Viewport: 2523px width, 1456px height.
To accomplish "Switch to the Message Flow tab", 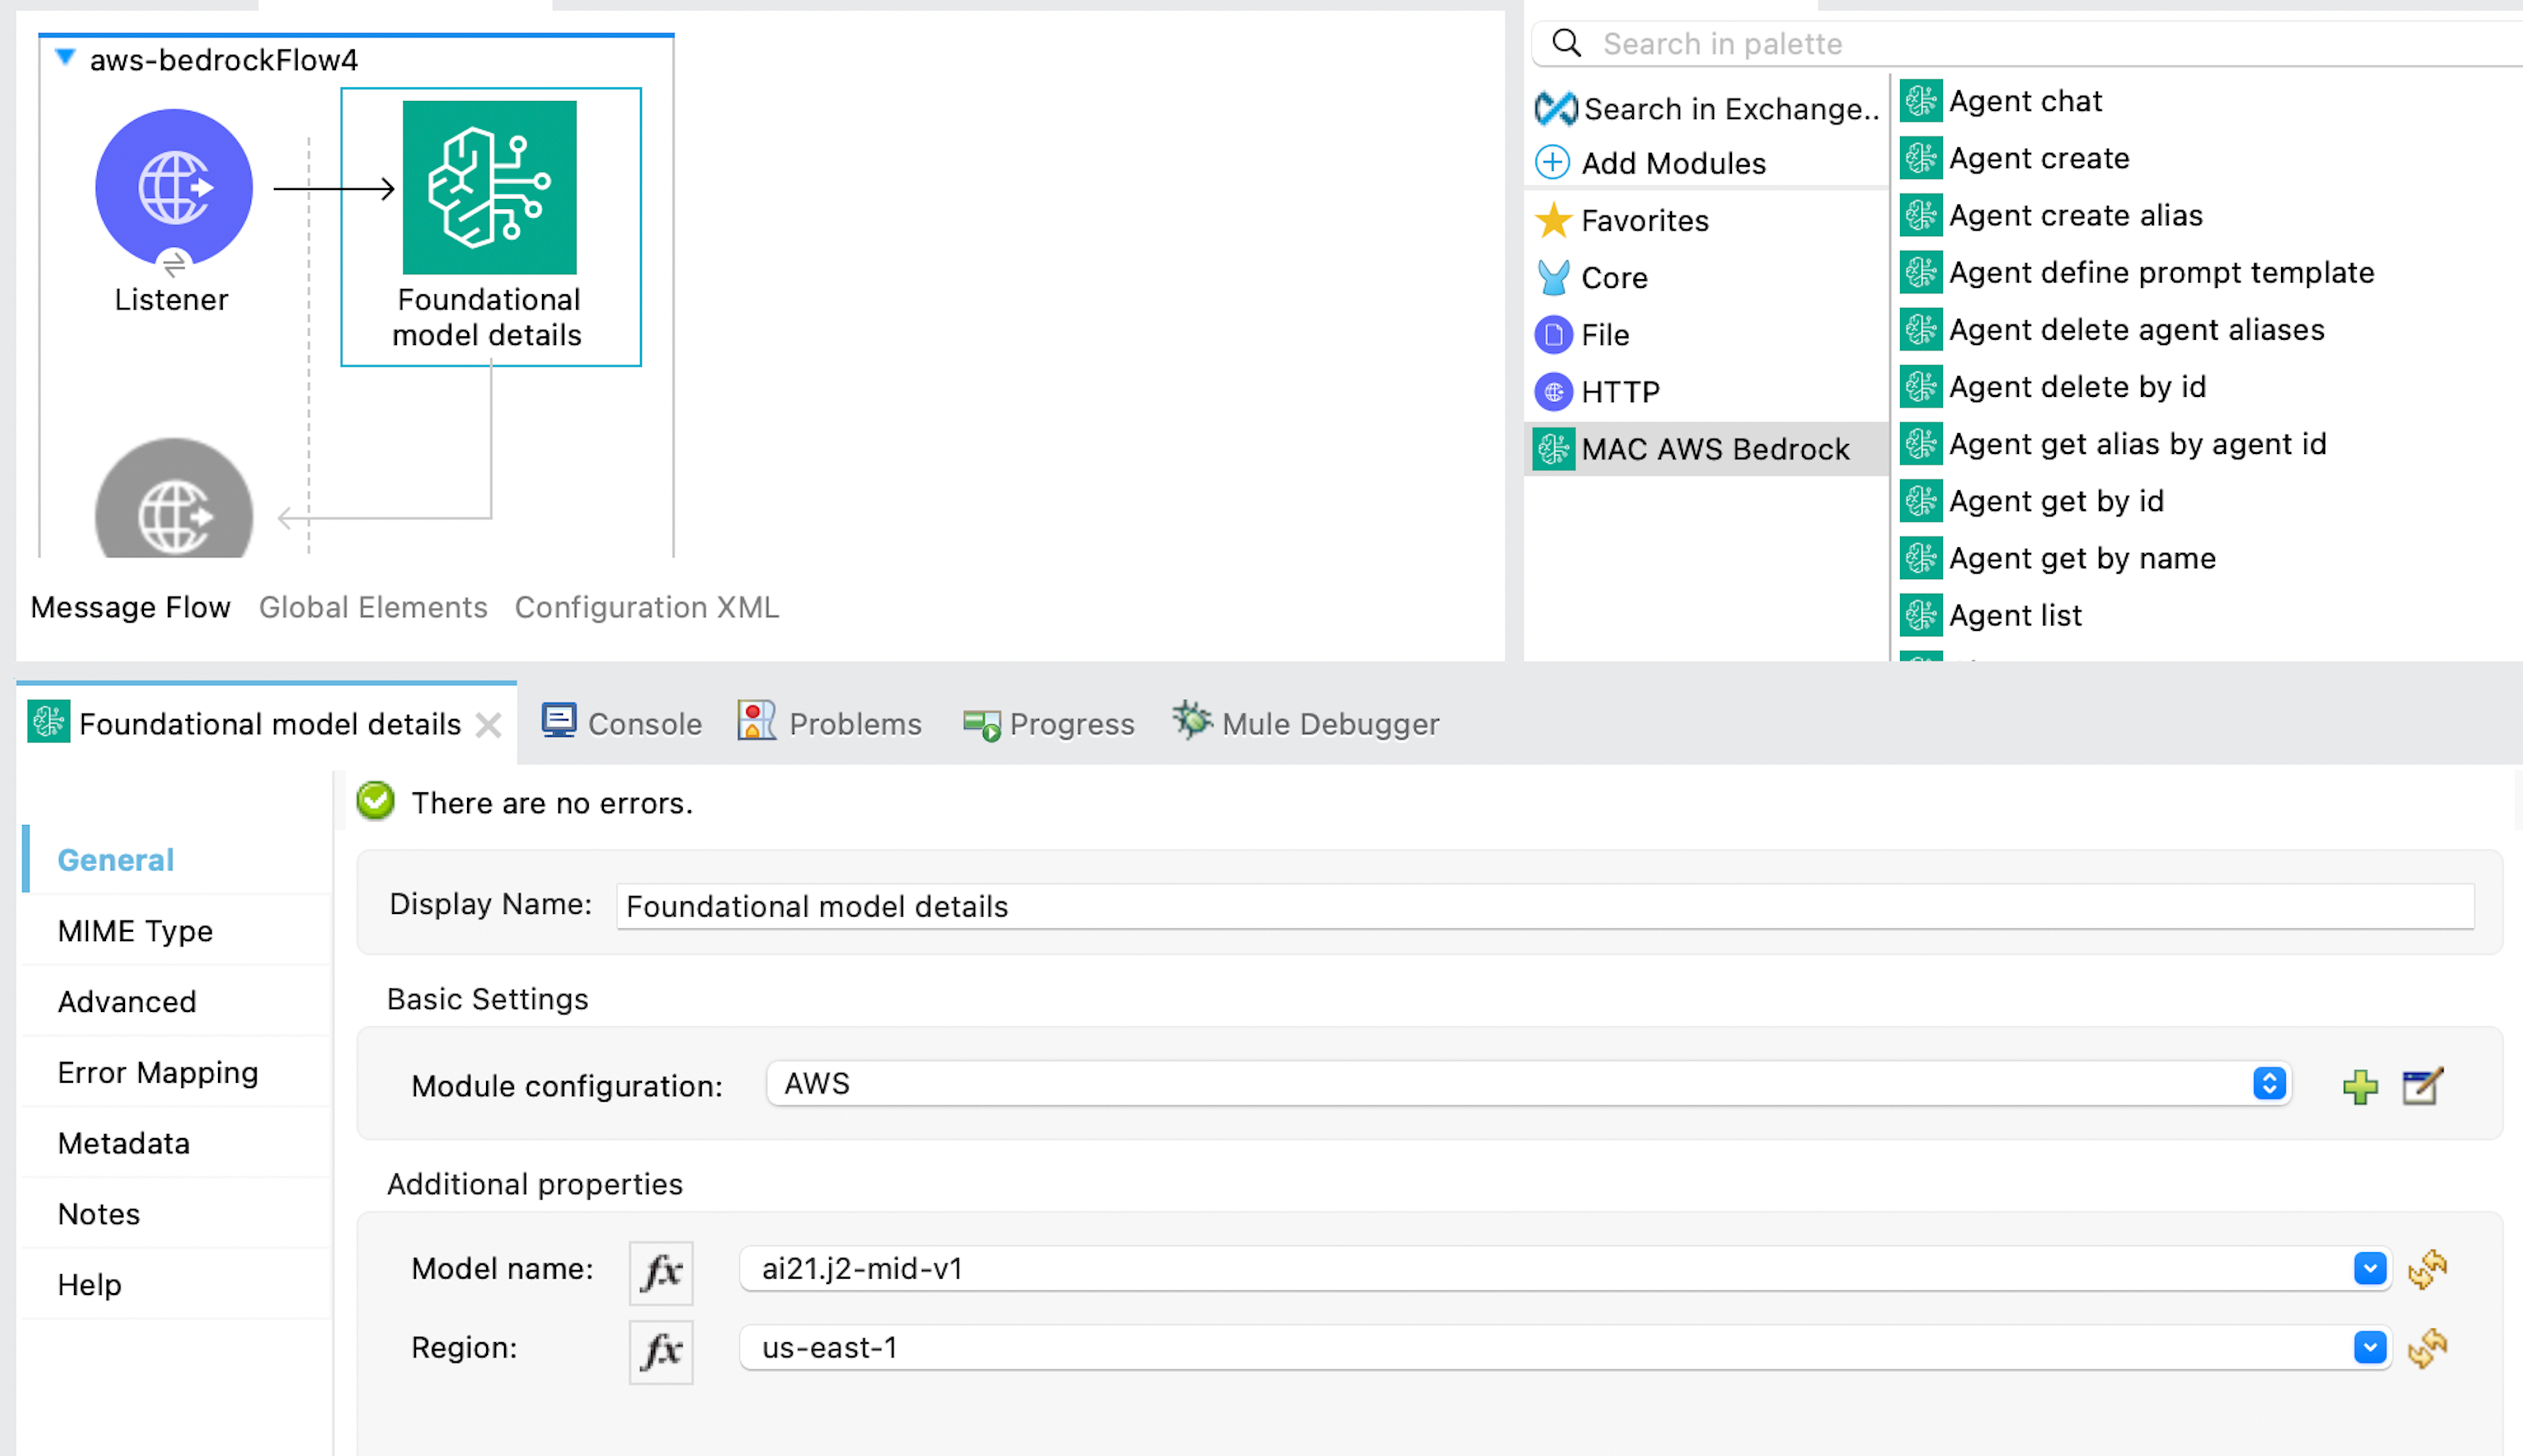I will click(x=130, y=607).
